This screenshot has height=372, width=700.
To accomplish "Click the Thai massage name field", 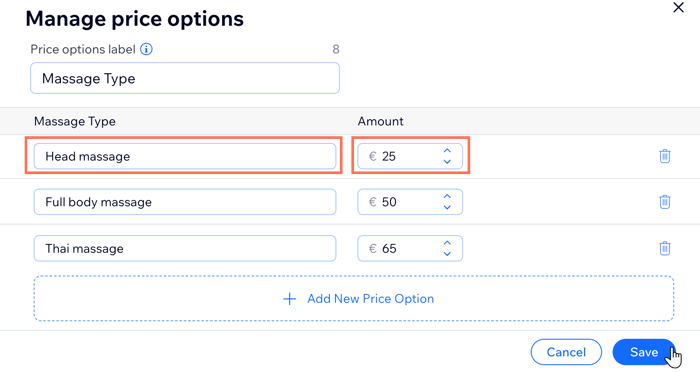I will pos(185,248).
